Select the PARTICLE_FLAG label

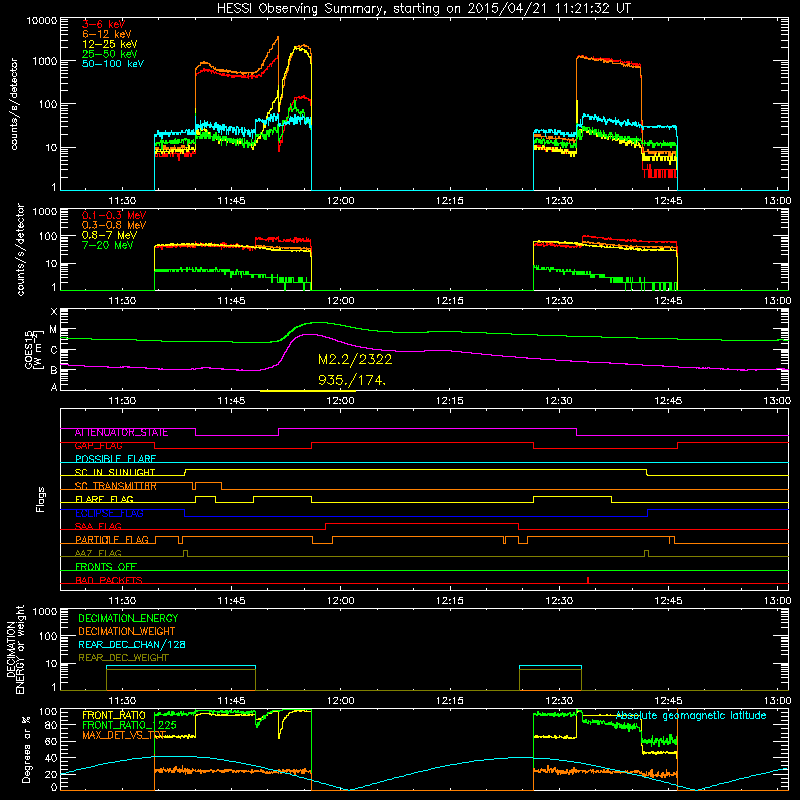point(112,540)
